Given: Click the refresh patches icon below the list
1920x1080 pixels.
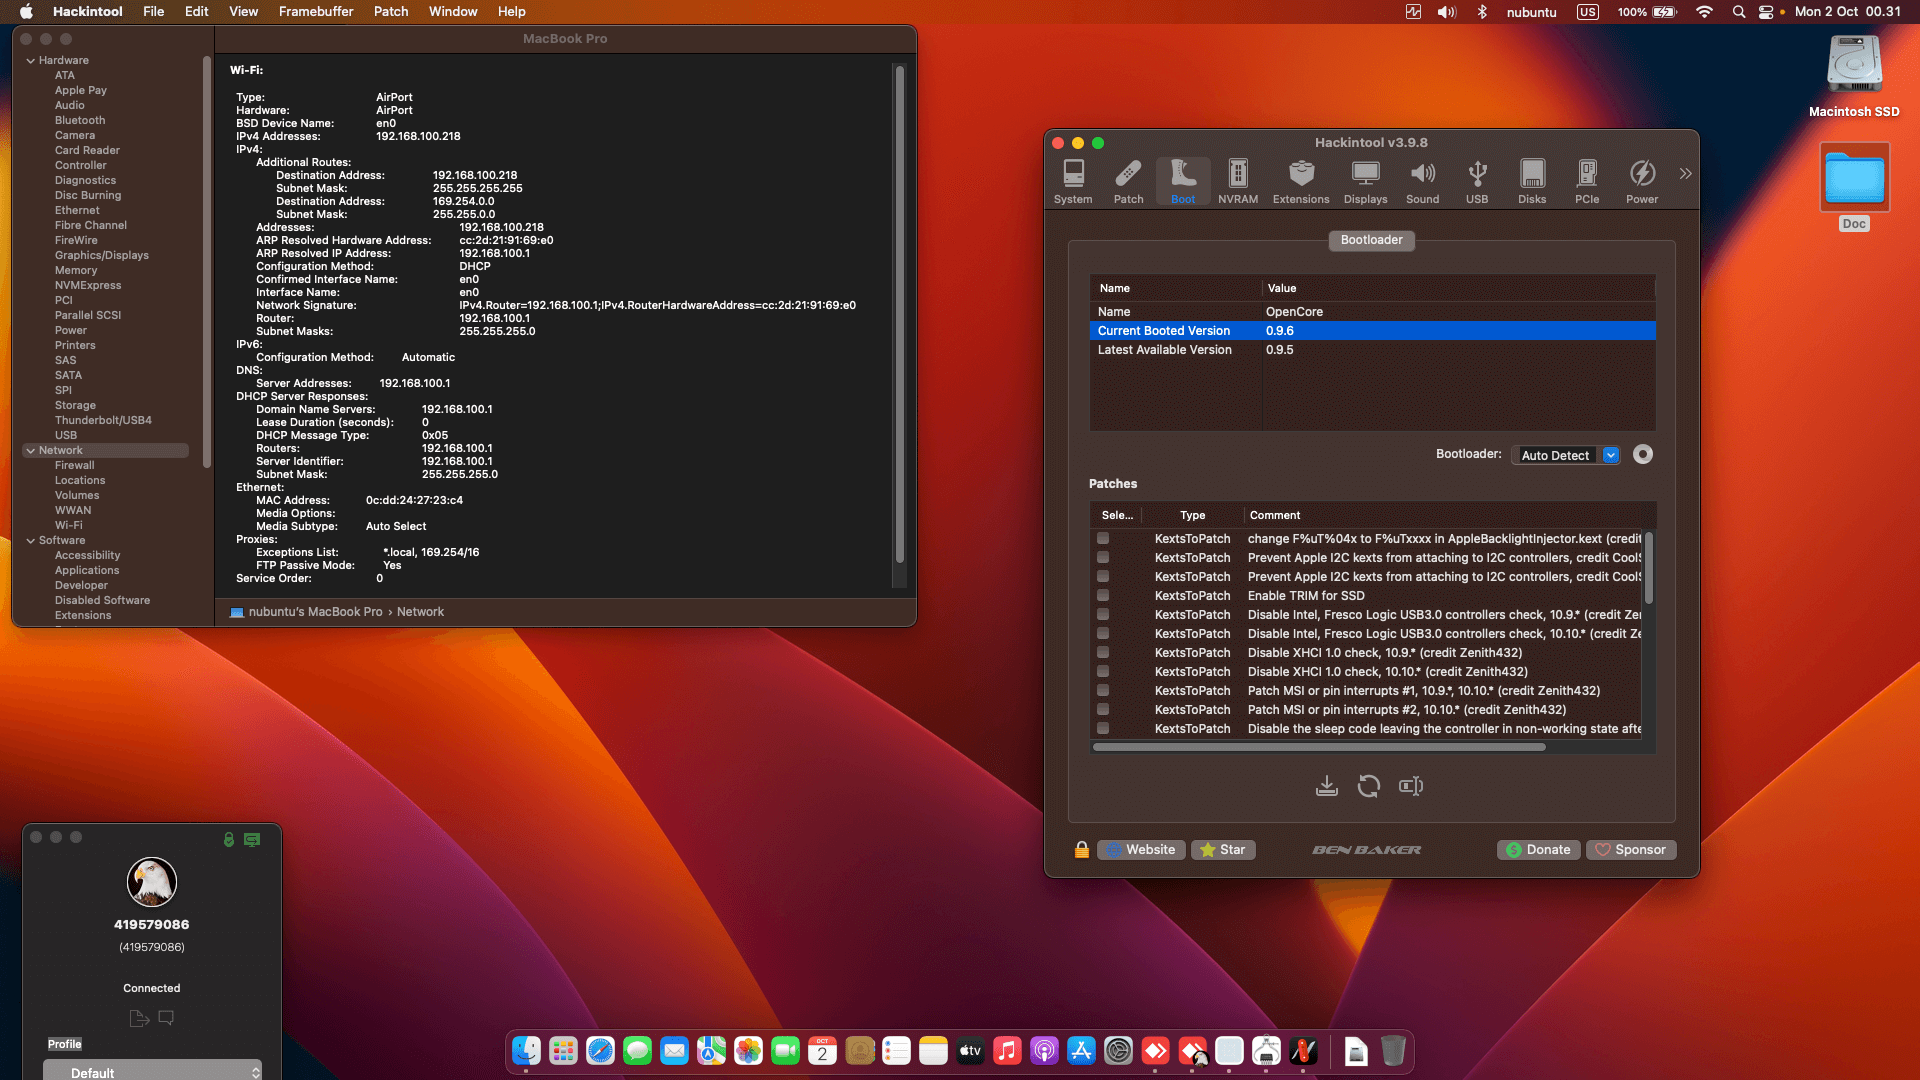Looking at the screenshot, I should pyautogui.click(x=1368, y=786).
